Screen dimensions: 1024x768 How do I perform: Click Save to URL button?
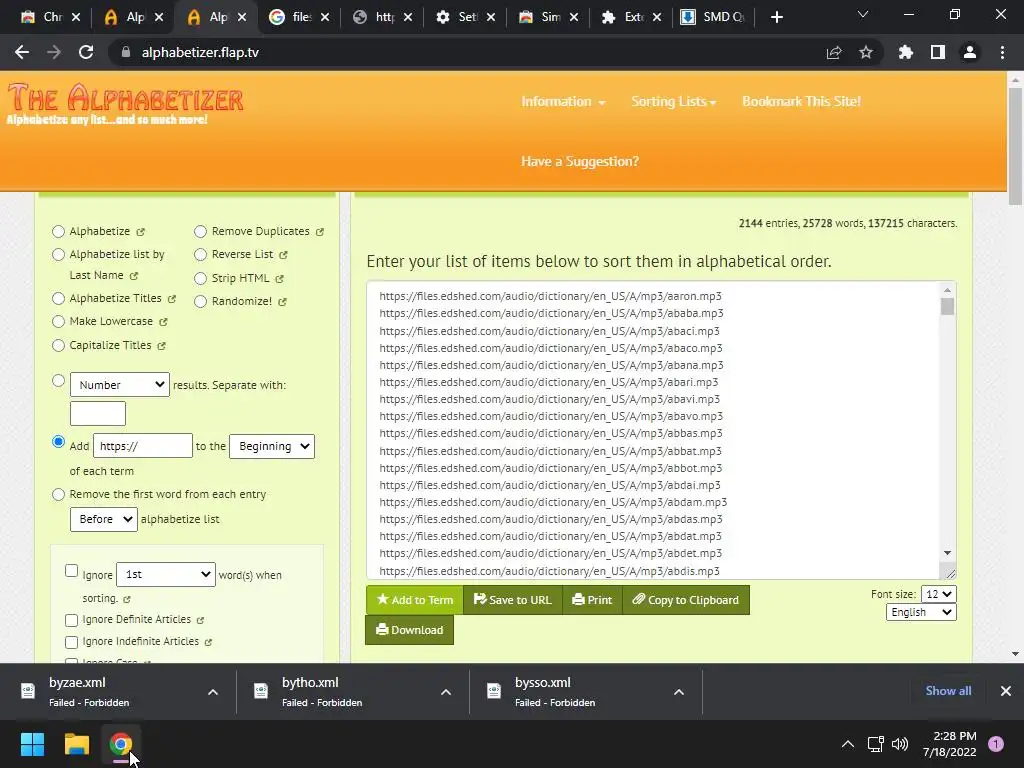(513, 600)
